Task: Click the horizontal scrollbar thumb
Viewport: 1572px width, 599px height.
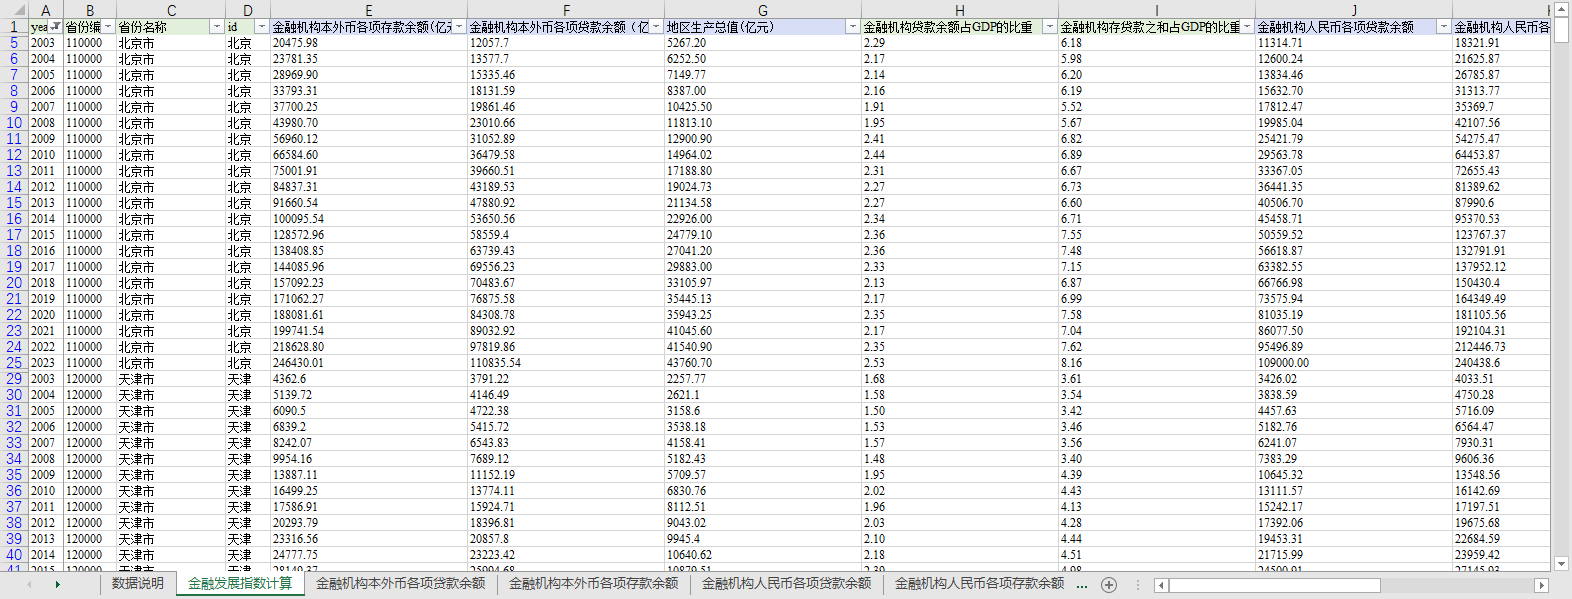Action: point(1274,585)
